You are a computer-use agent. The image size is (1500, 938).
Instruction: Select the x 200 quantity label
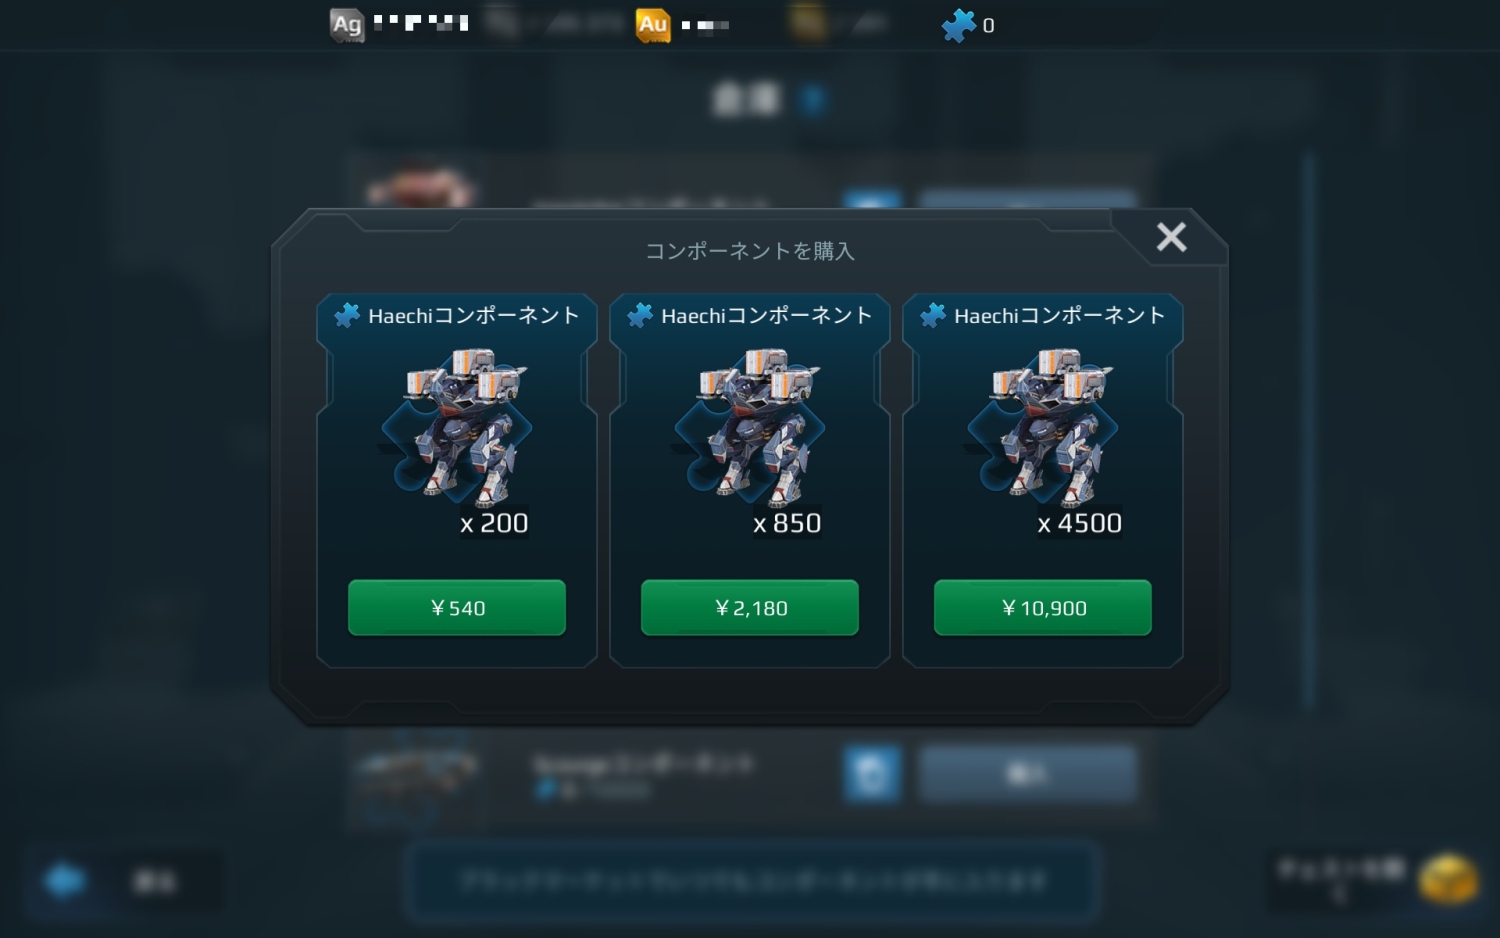click(494, 523)
